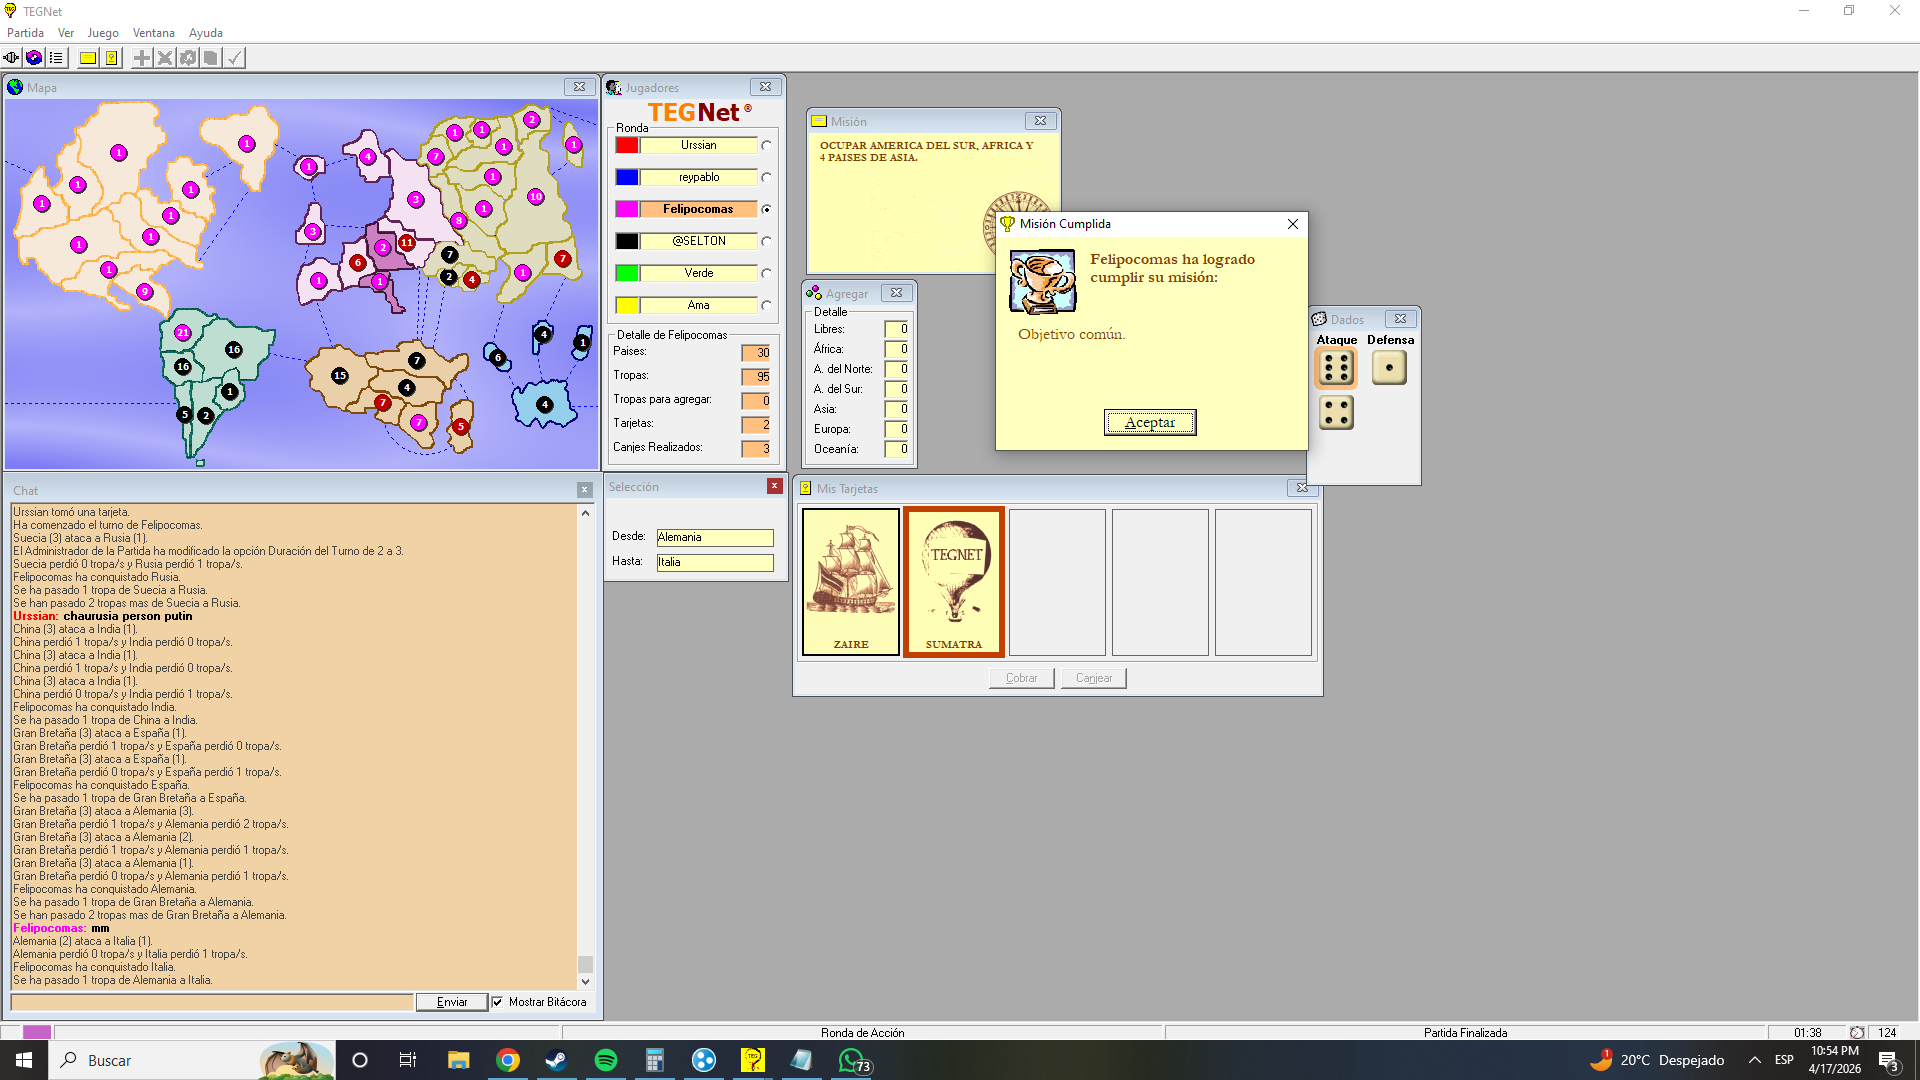Select the SUMATRA card
This screenshot has width=1920, height=1080.
click(954, 582)
